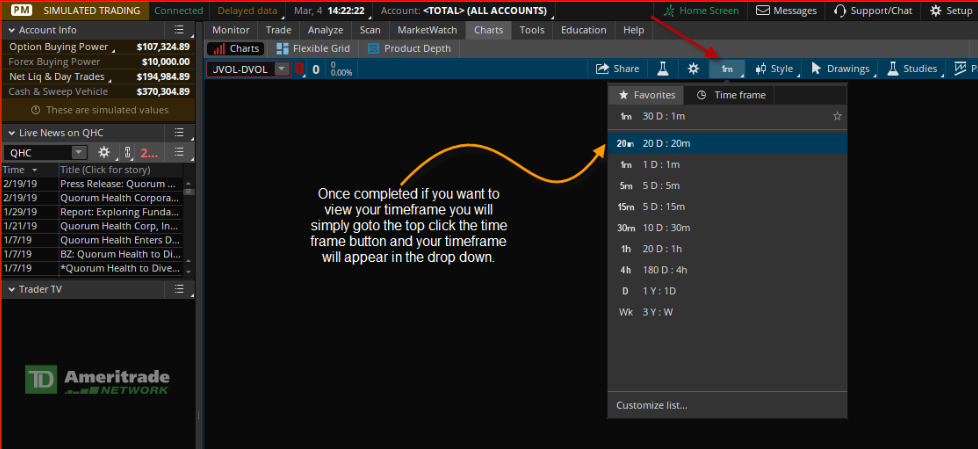Image resolution: width=978 pixels, height=449 pixels.
Task: Click the Patterns icon cut off at toolbar's right end
Action: (x=962, y=69)
